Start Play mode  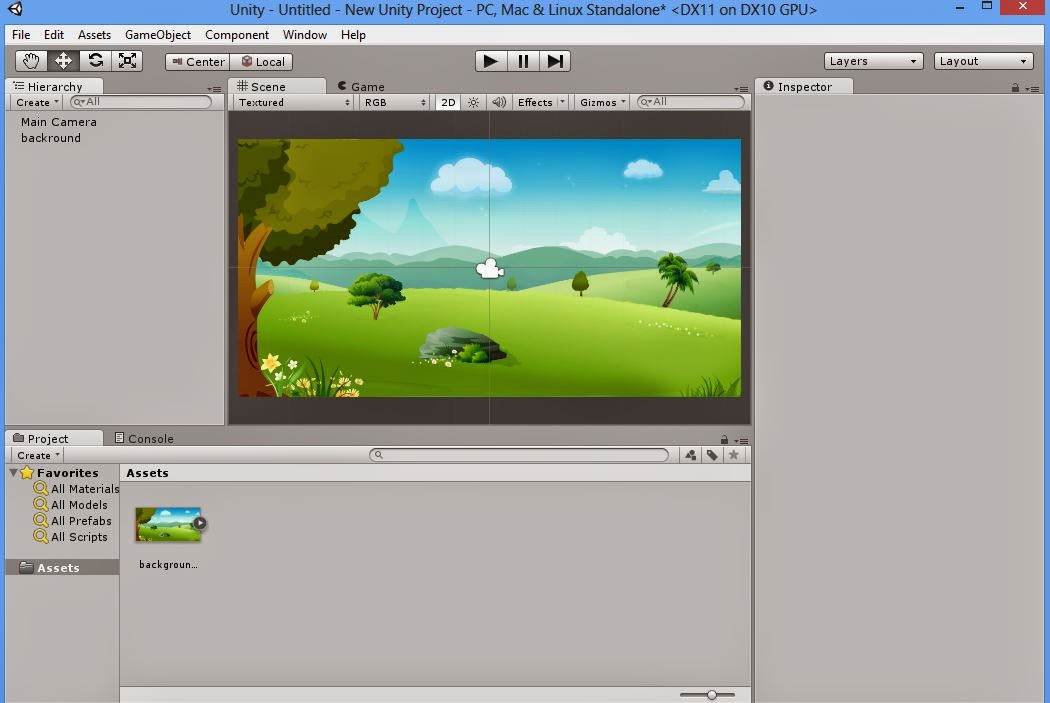[491, 61]
